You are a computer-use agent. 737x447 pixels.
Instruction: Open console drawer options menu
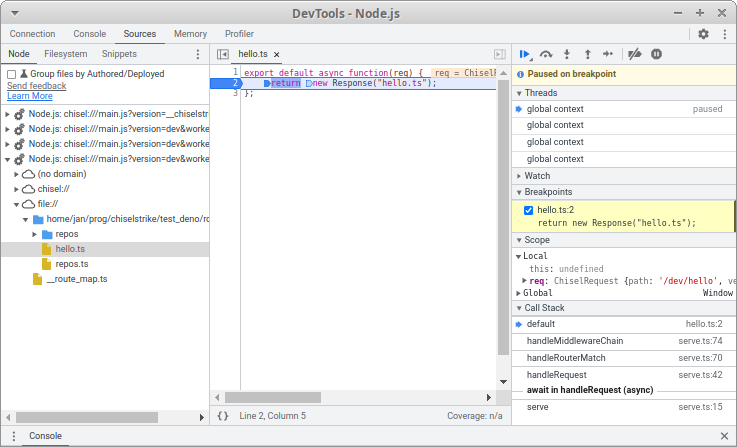pos(14,436)
